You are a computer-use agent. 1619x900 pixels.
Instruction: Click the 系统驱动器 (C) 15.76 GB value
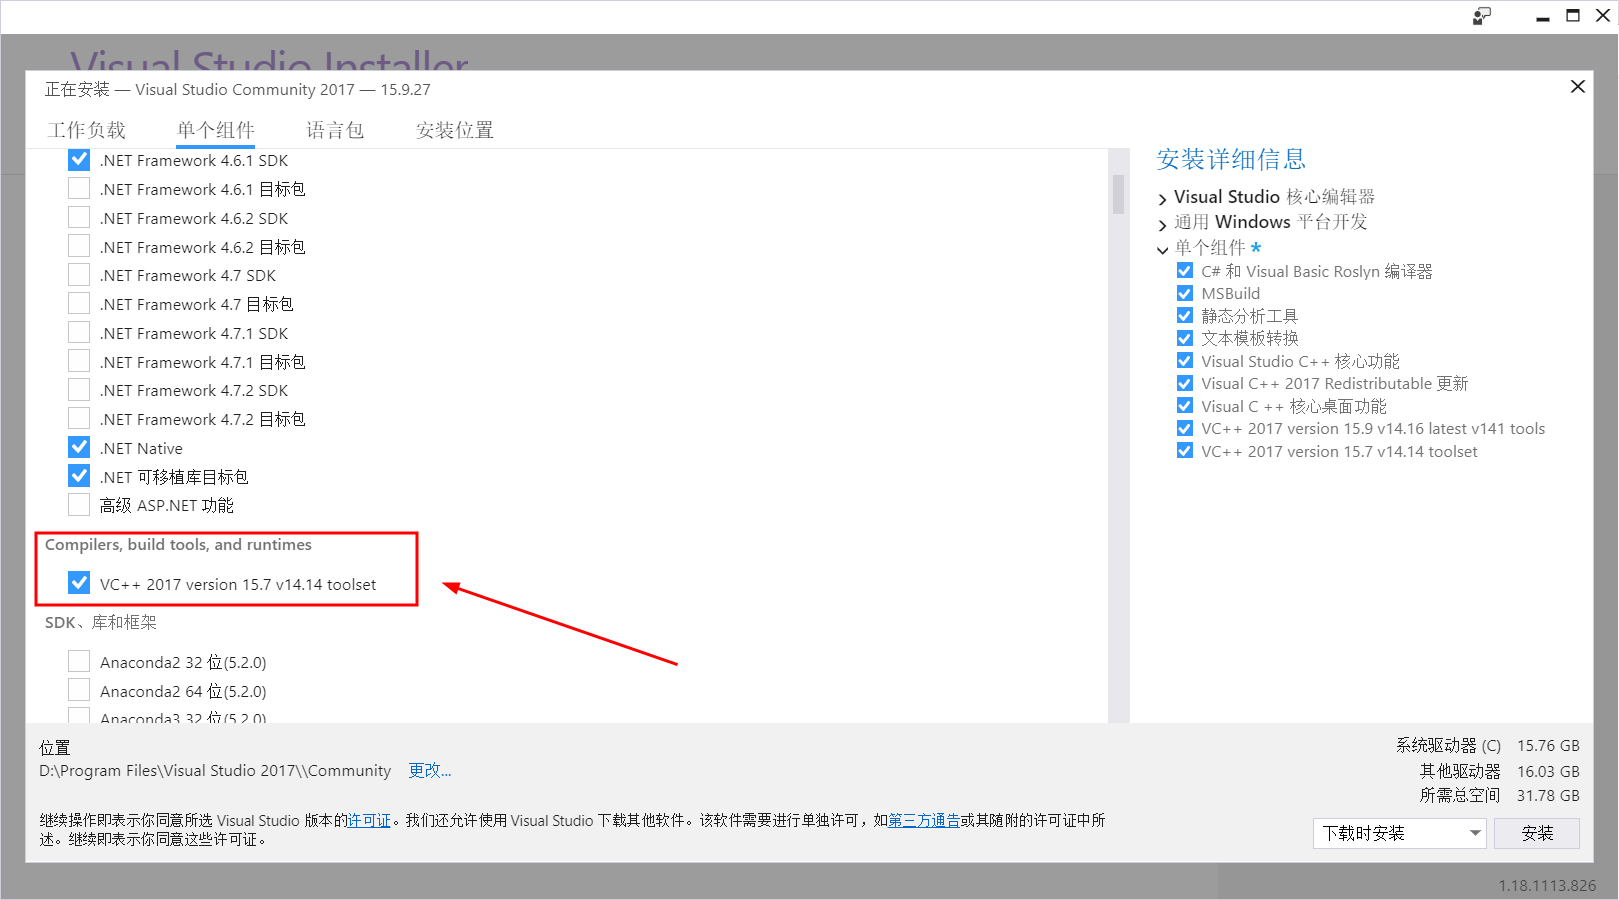[1548, 745]
